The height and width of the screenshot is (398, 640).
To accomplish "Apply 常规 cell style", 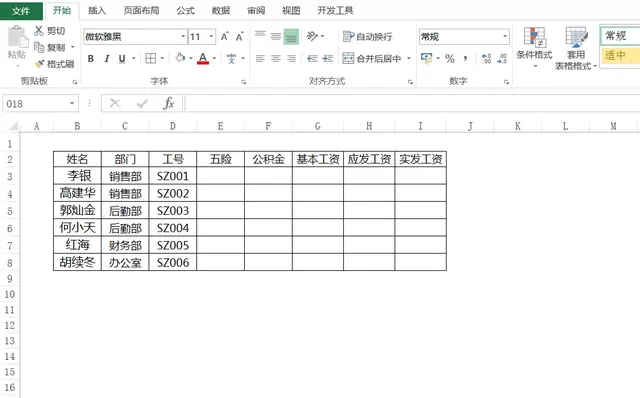I will click(620, 36).
